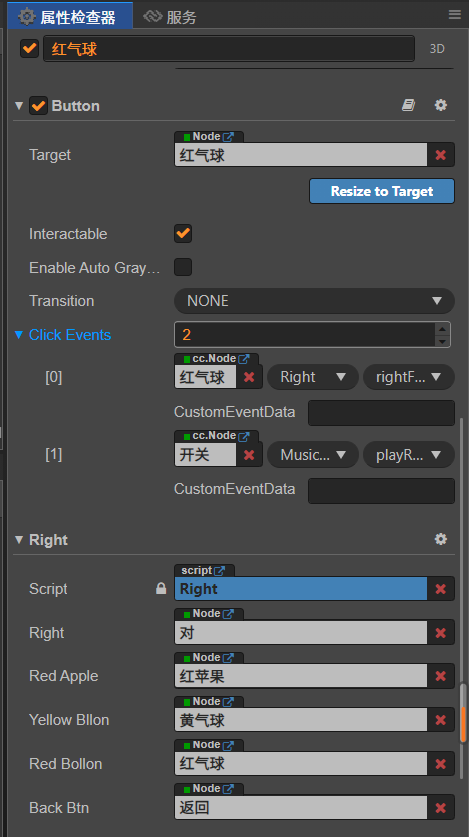Clear the Target node reference
The height and width of the screenshot is (837, 469).
pos(441,155)
